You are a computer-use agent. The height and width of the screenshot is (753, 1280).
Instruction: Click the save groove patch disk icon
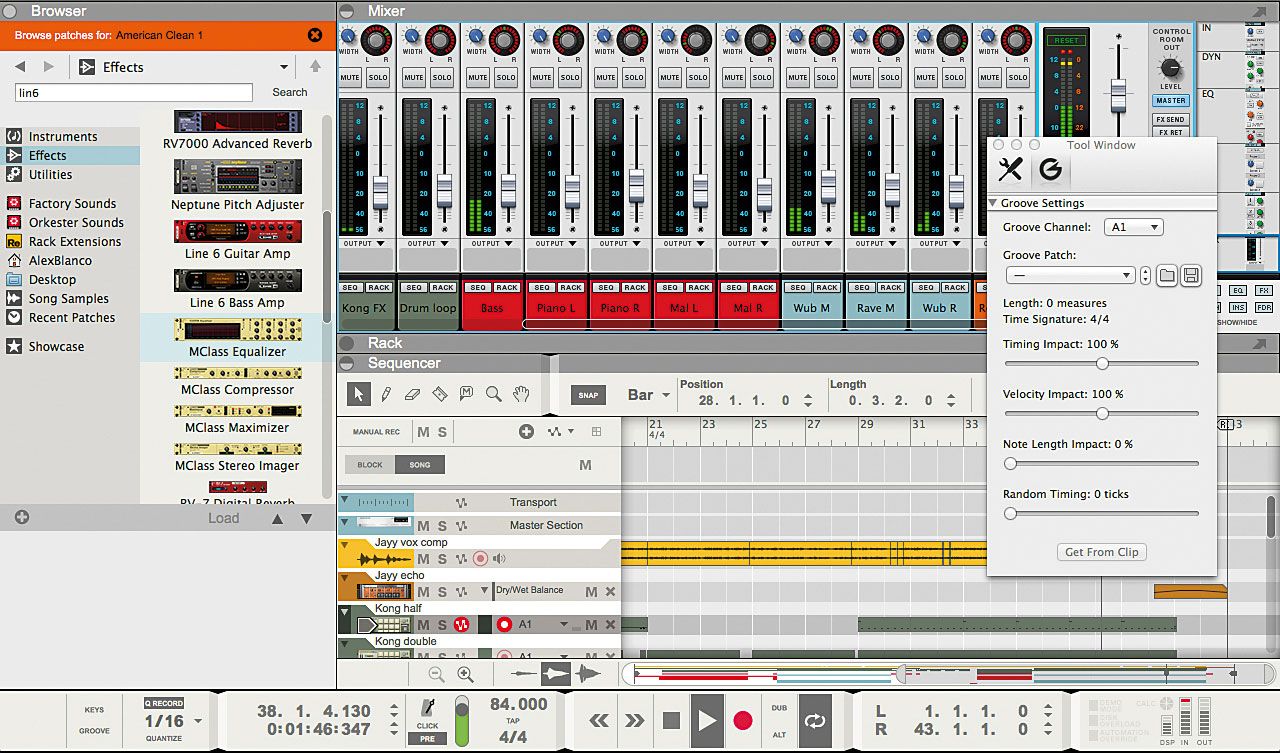tap(1190, 275)
